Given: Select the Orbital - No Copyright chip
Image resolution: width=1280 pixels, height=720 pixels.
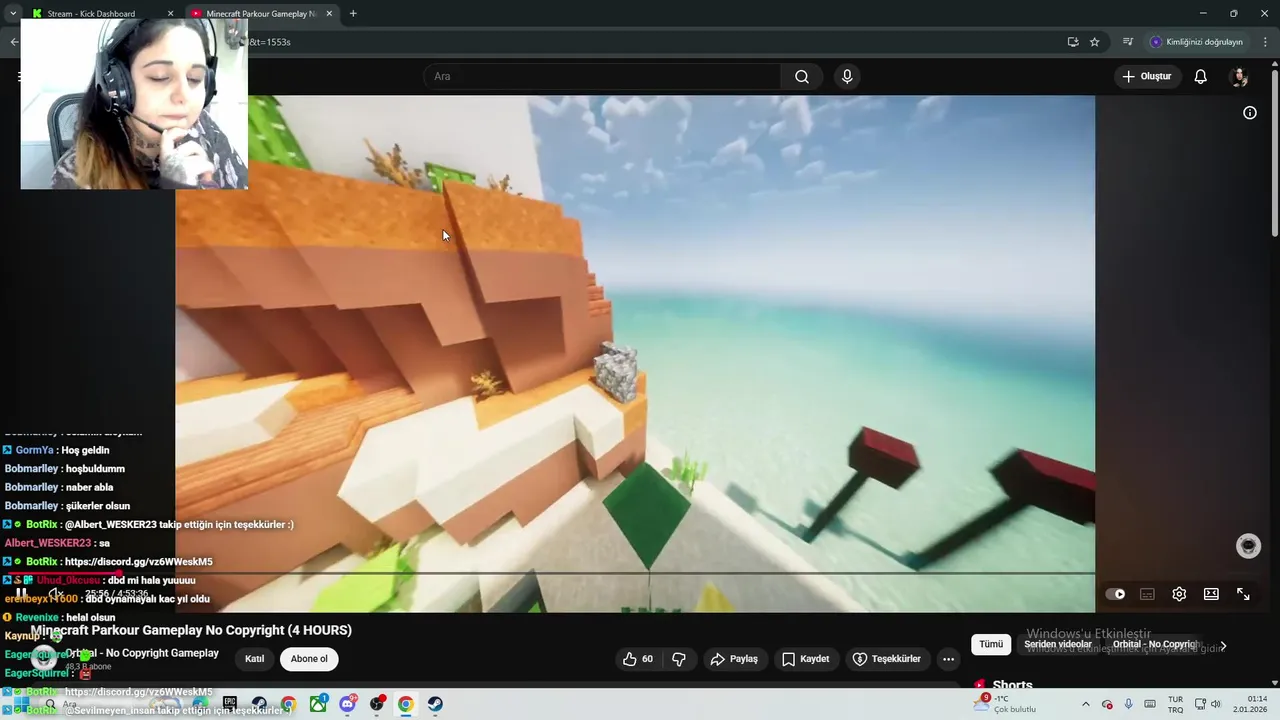Looking at the screenshot, I should 1155,644.
